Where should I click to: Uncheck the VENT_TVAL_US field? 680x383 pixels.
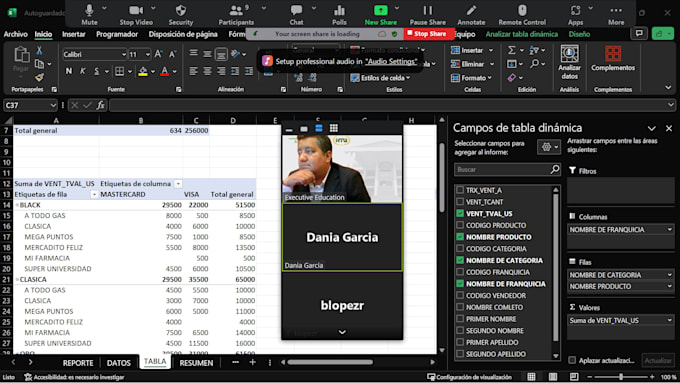point(460,213)
